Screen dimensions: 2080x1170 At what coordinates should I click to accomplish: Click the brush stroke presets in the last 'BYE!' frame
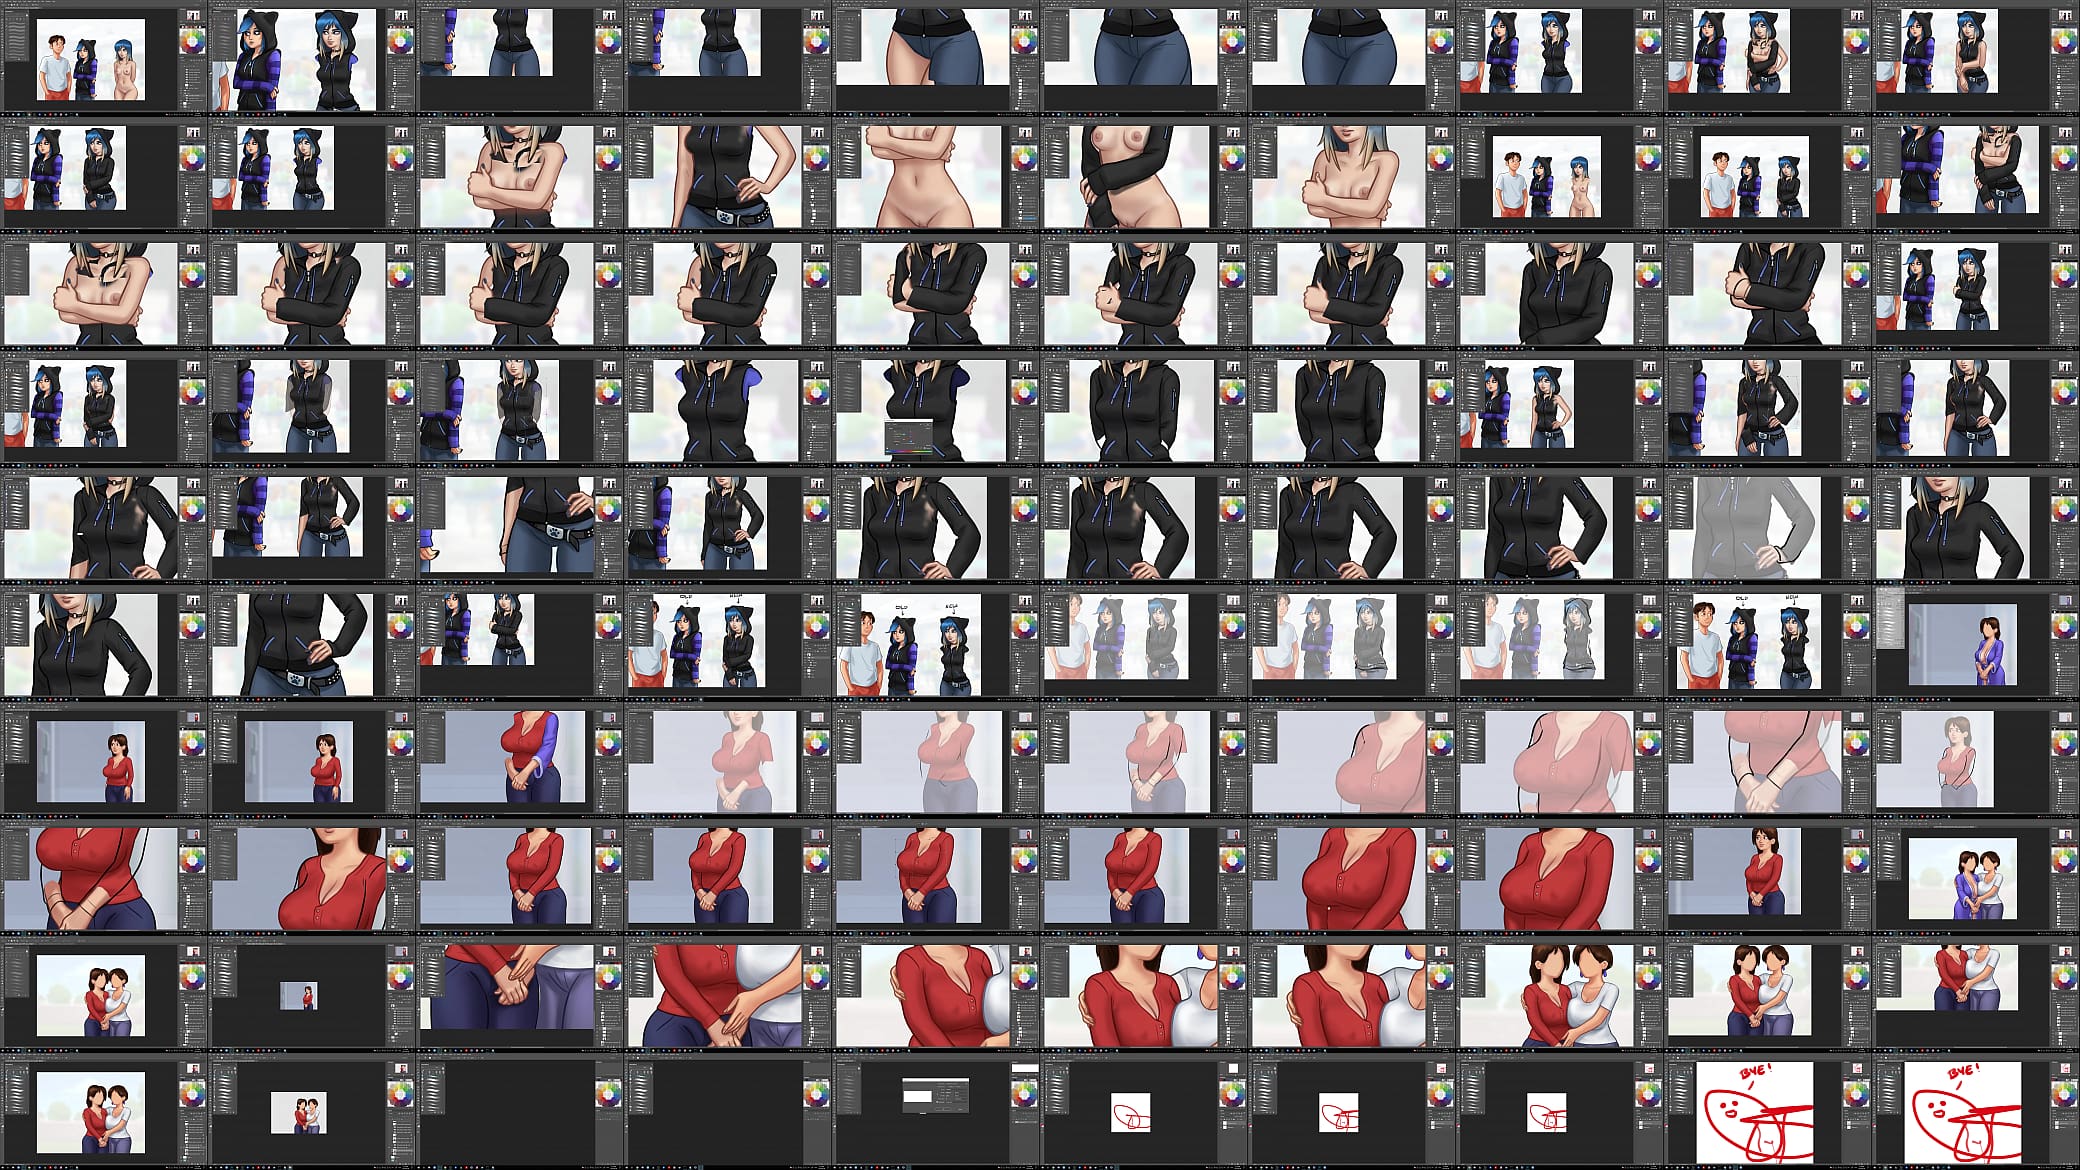(x=1888, y=1095)
